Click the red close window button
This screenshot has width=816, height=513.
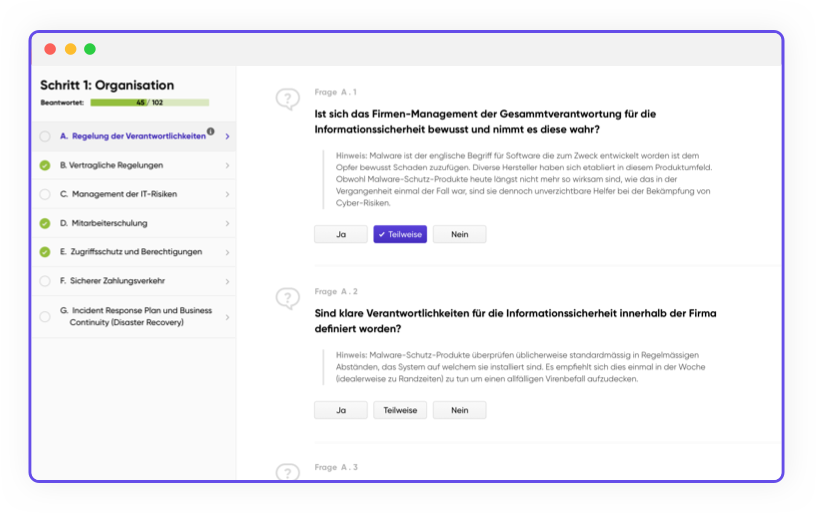tap(50, 49)
